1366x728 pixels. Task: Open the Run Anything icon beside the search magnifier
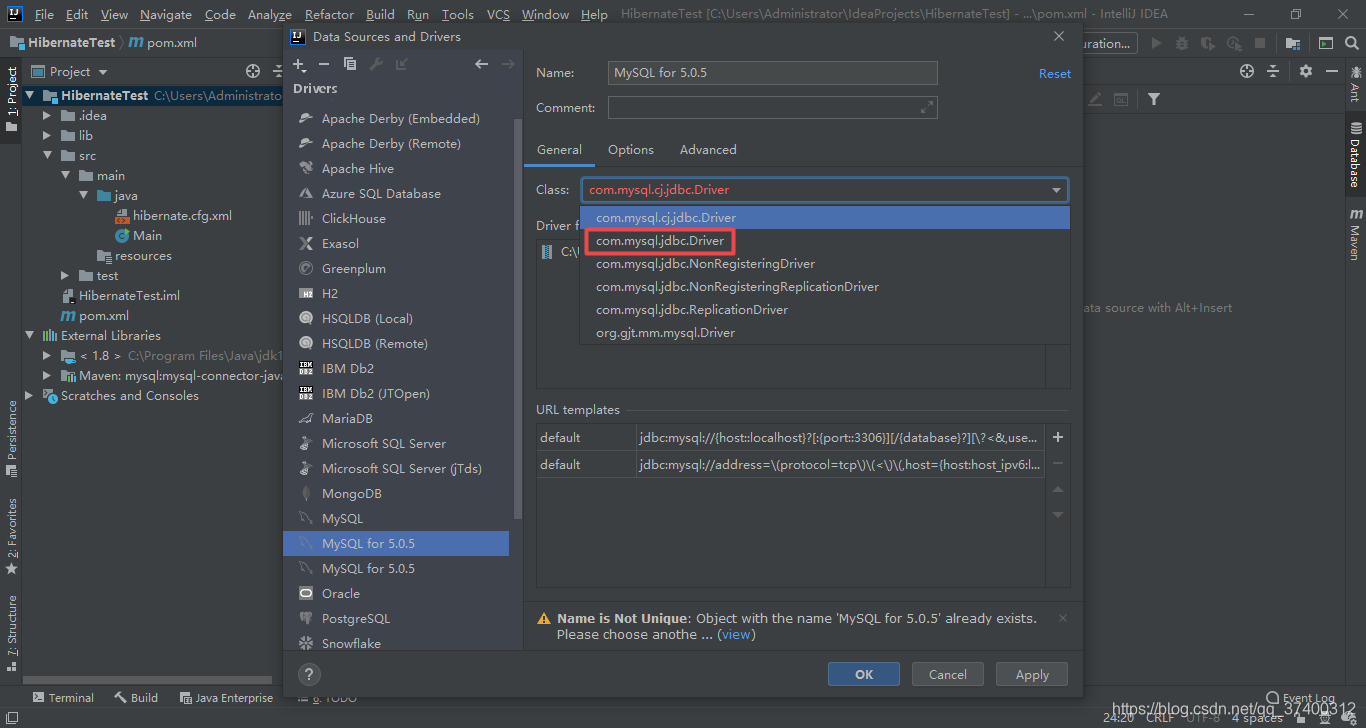1326,43
